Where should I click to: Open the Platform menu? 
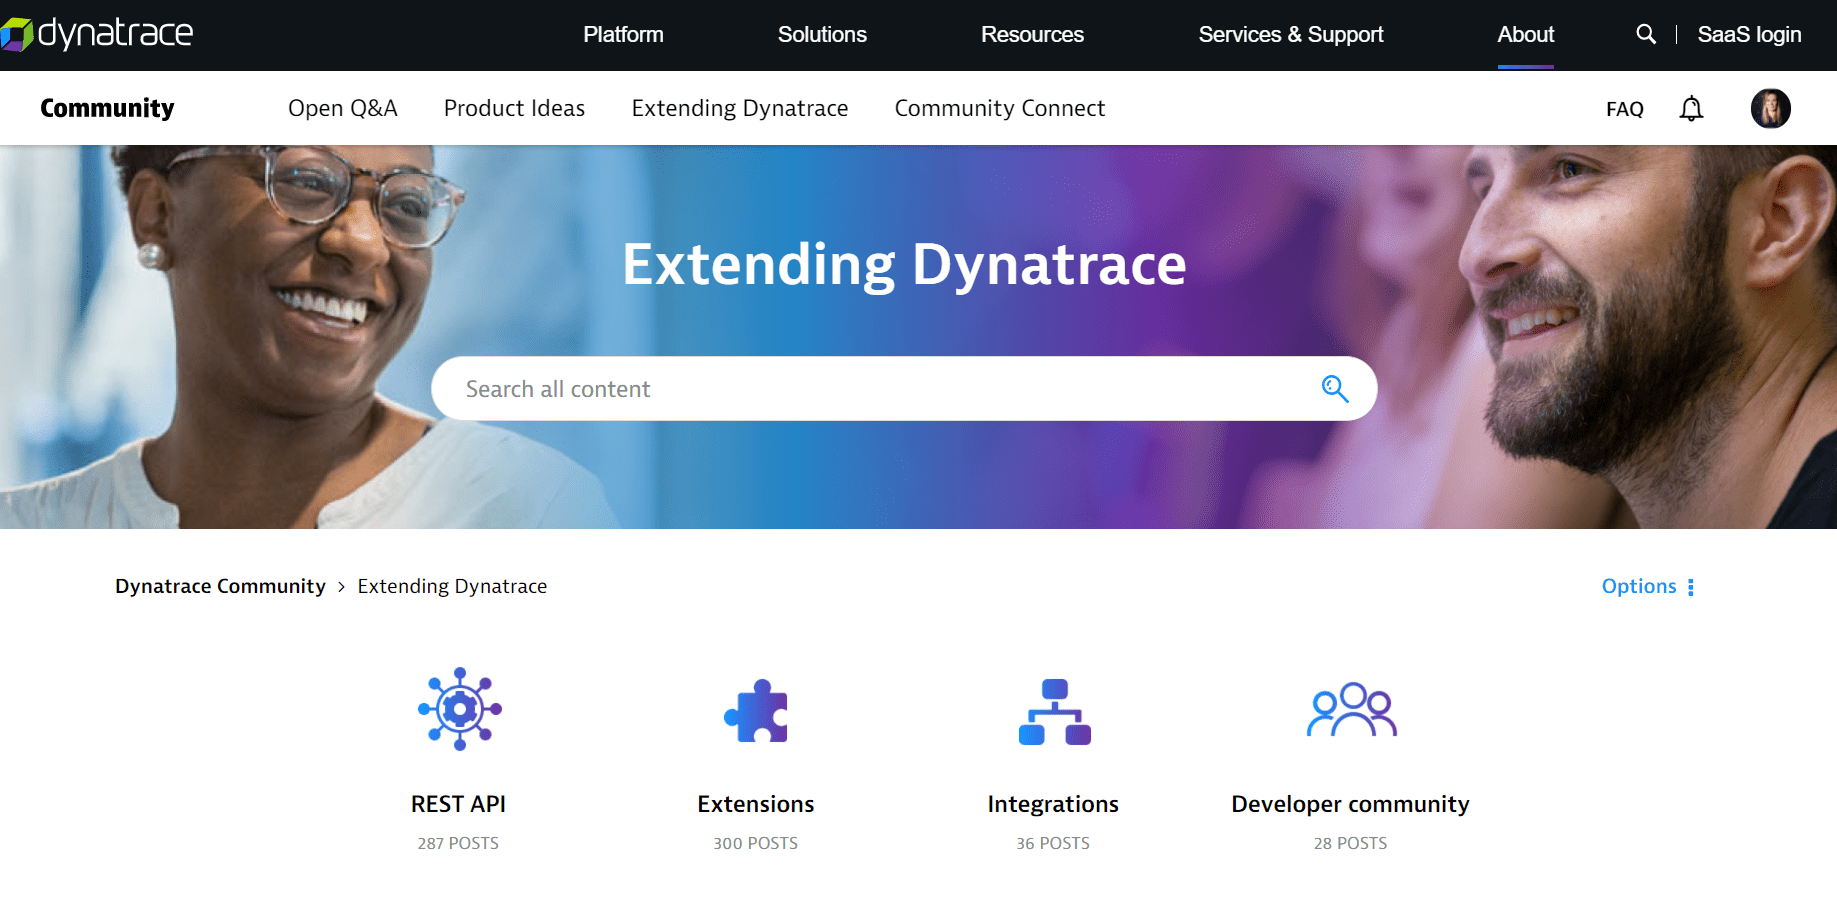pos(623,34)
